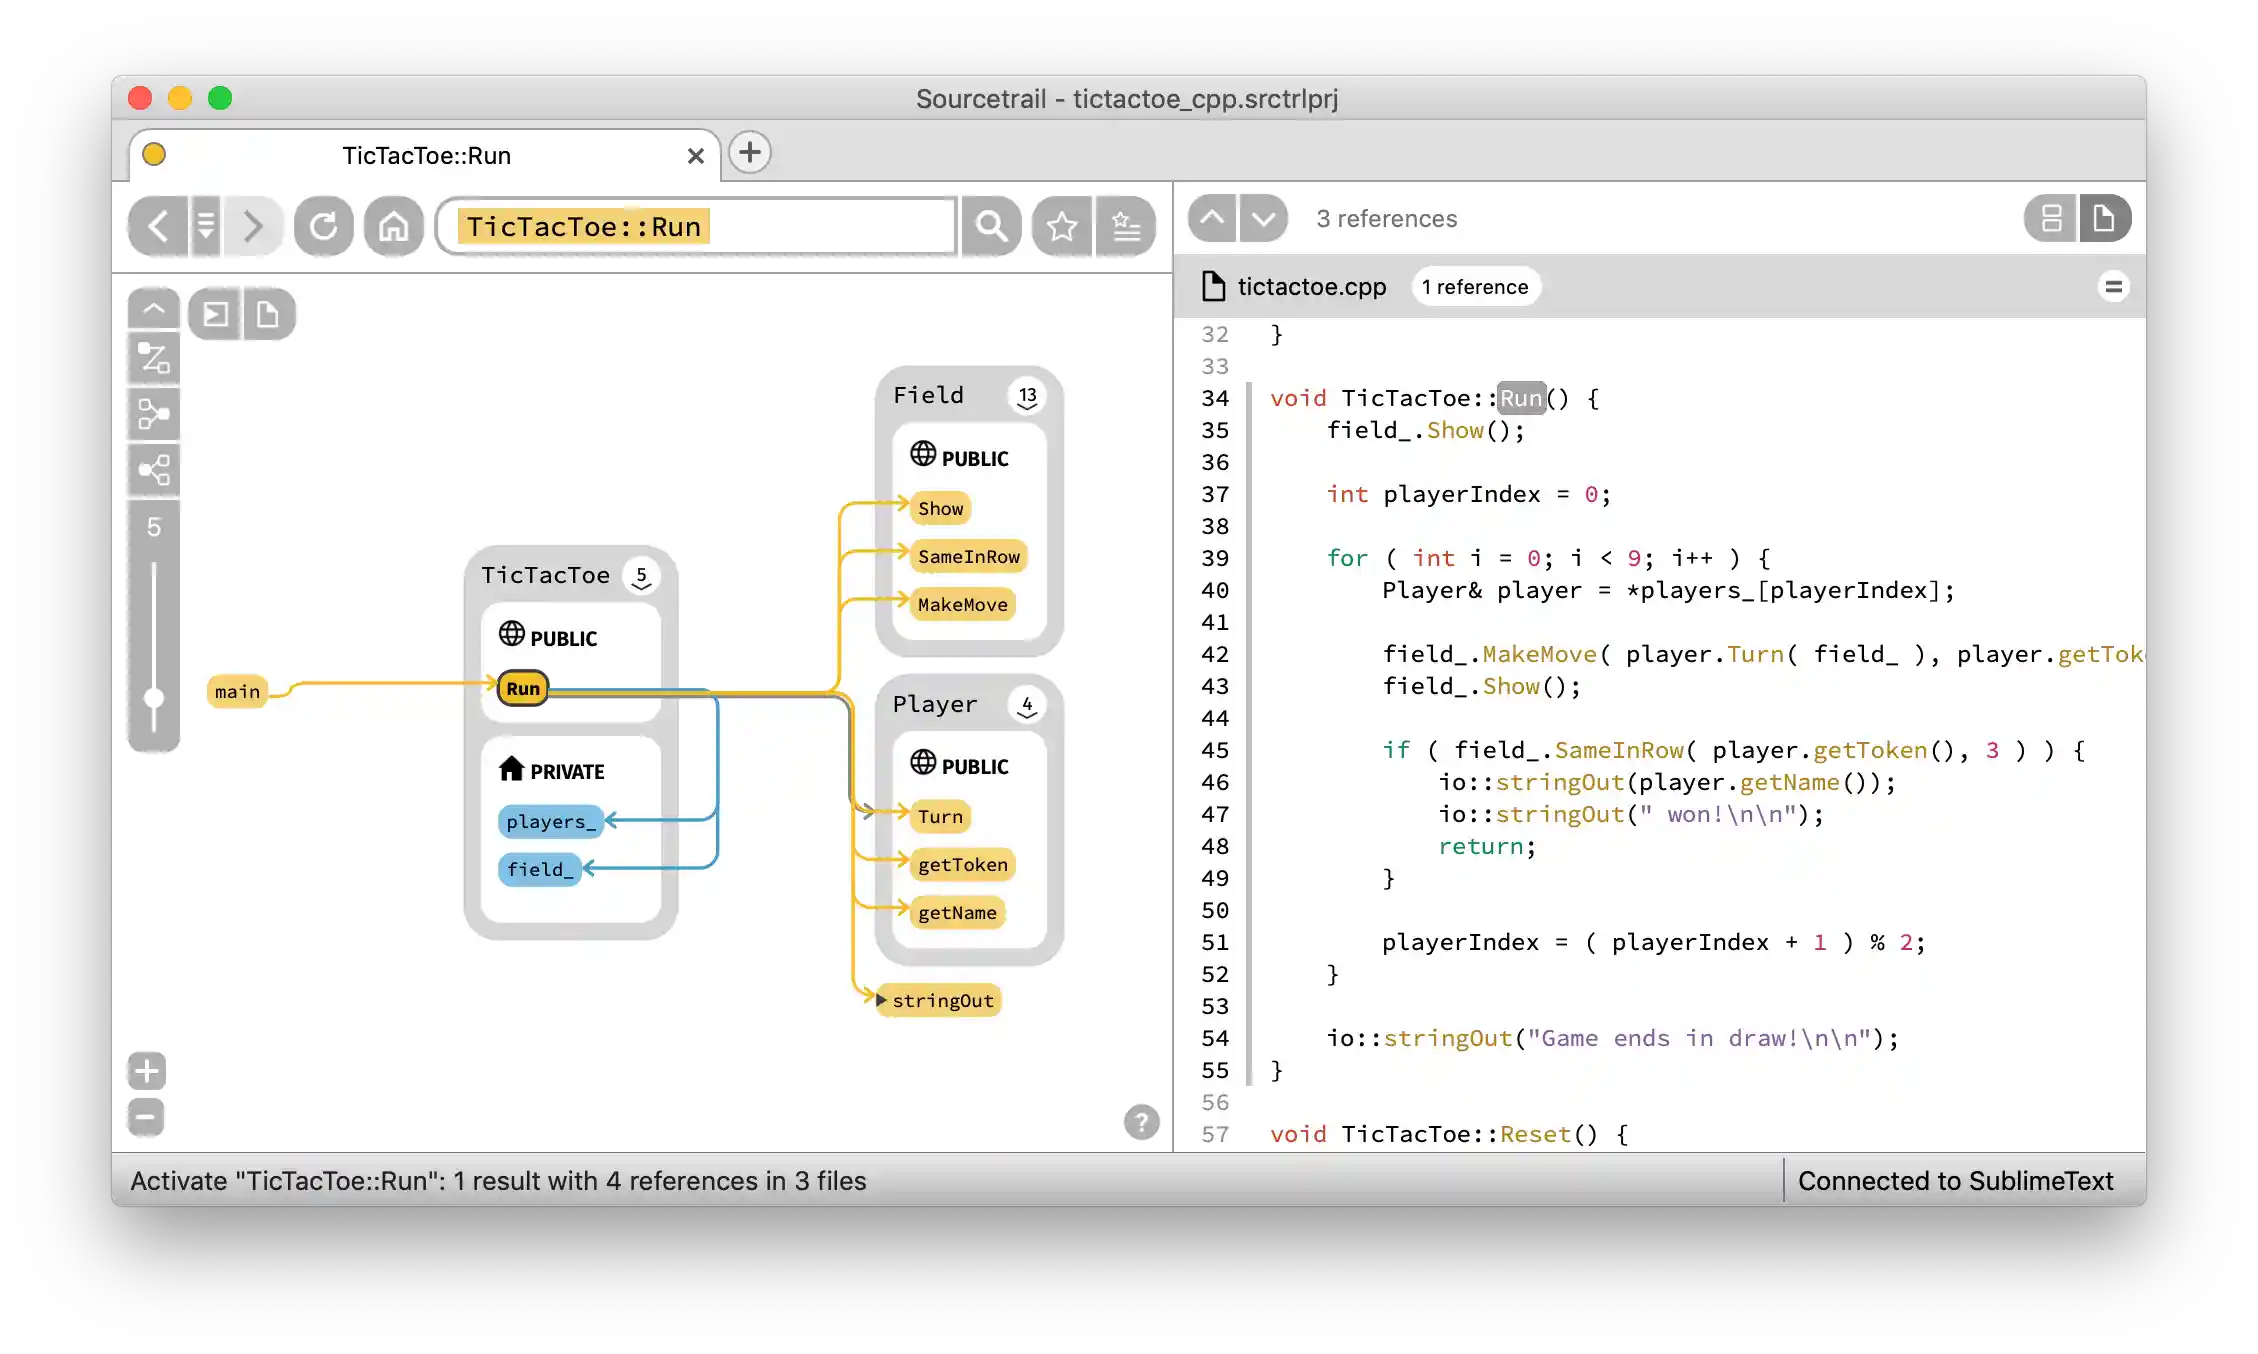Open the home overview screen

click(393, 226)
